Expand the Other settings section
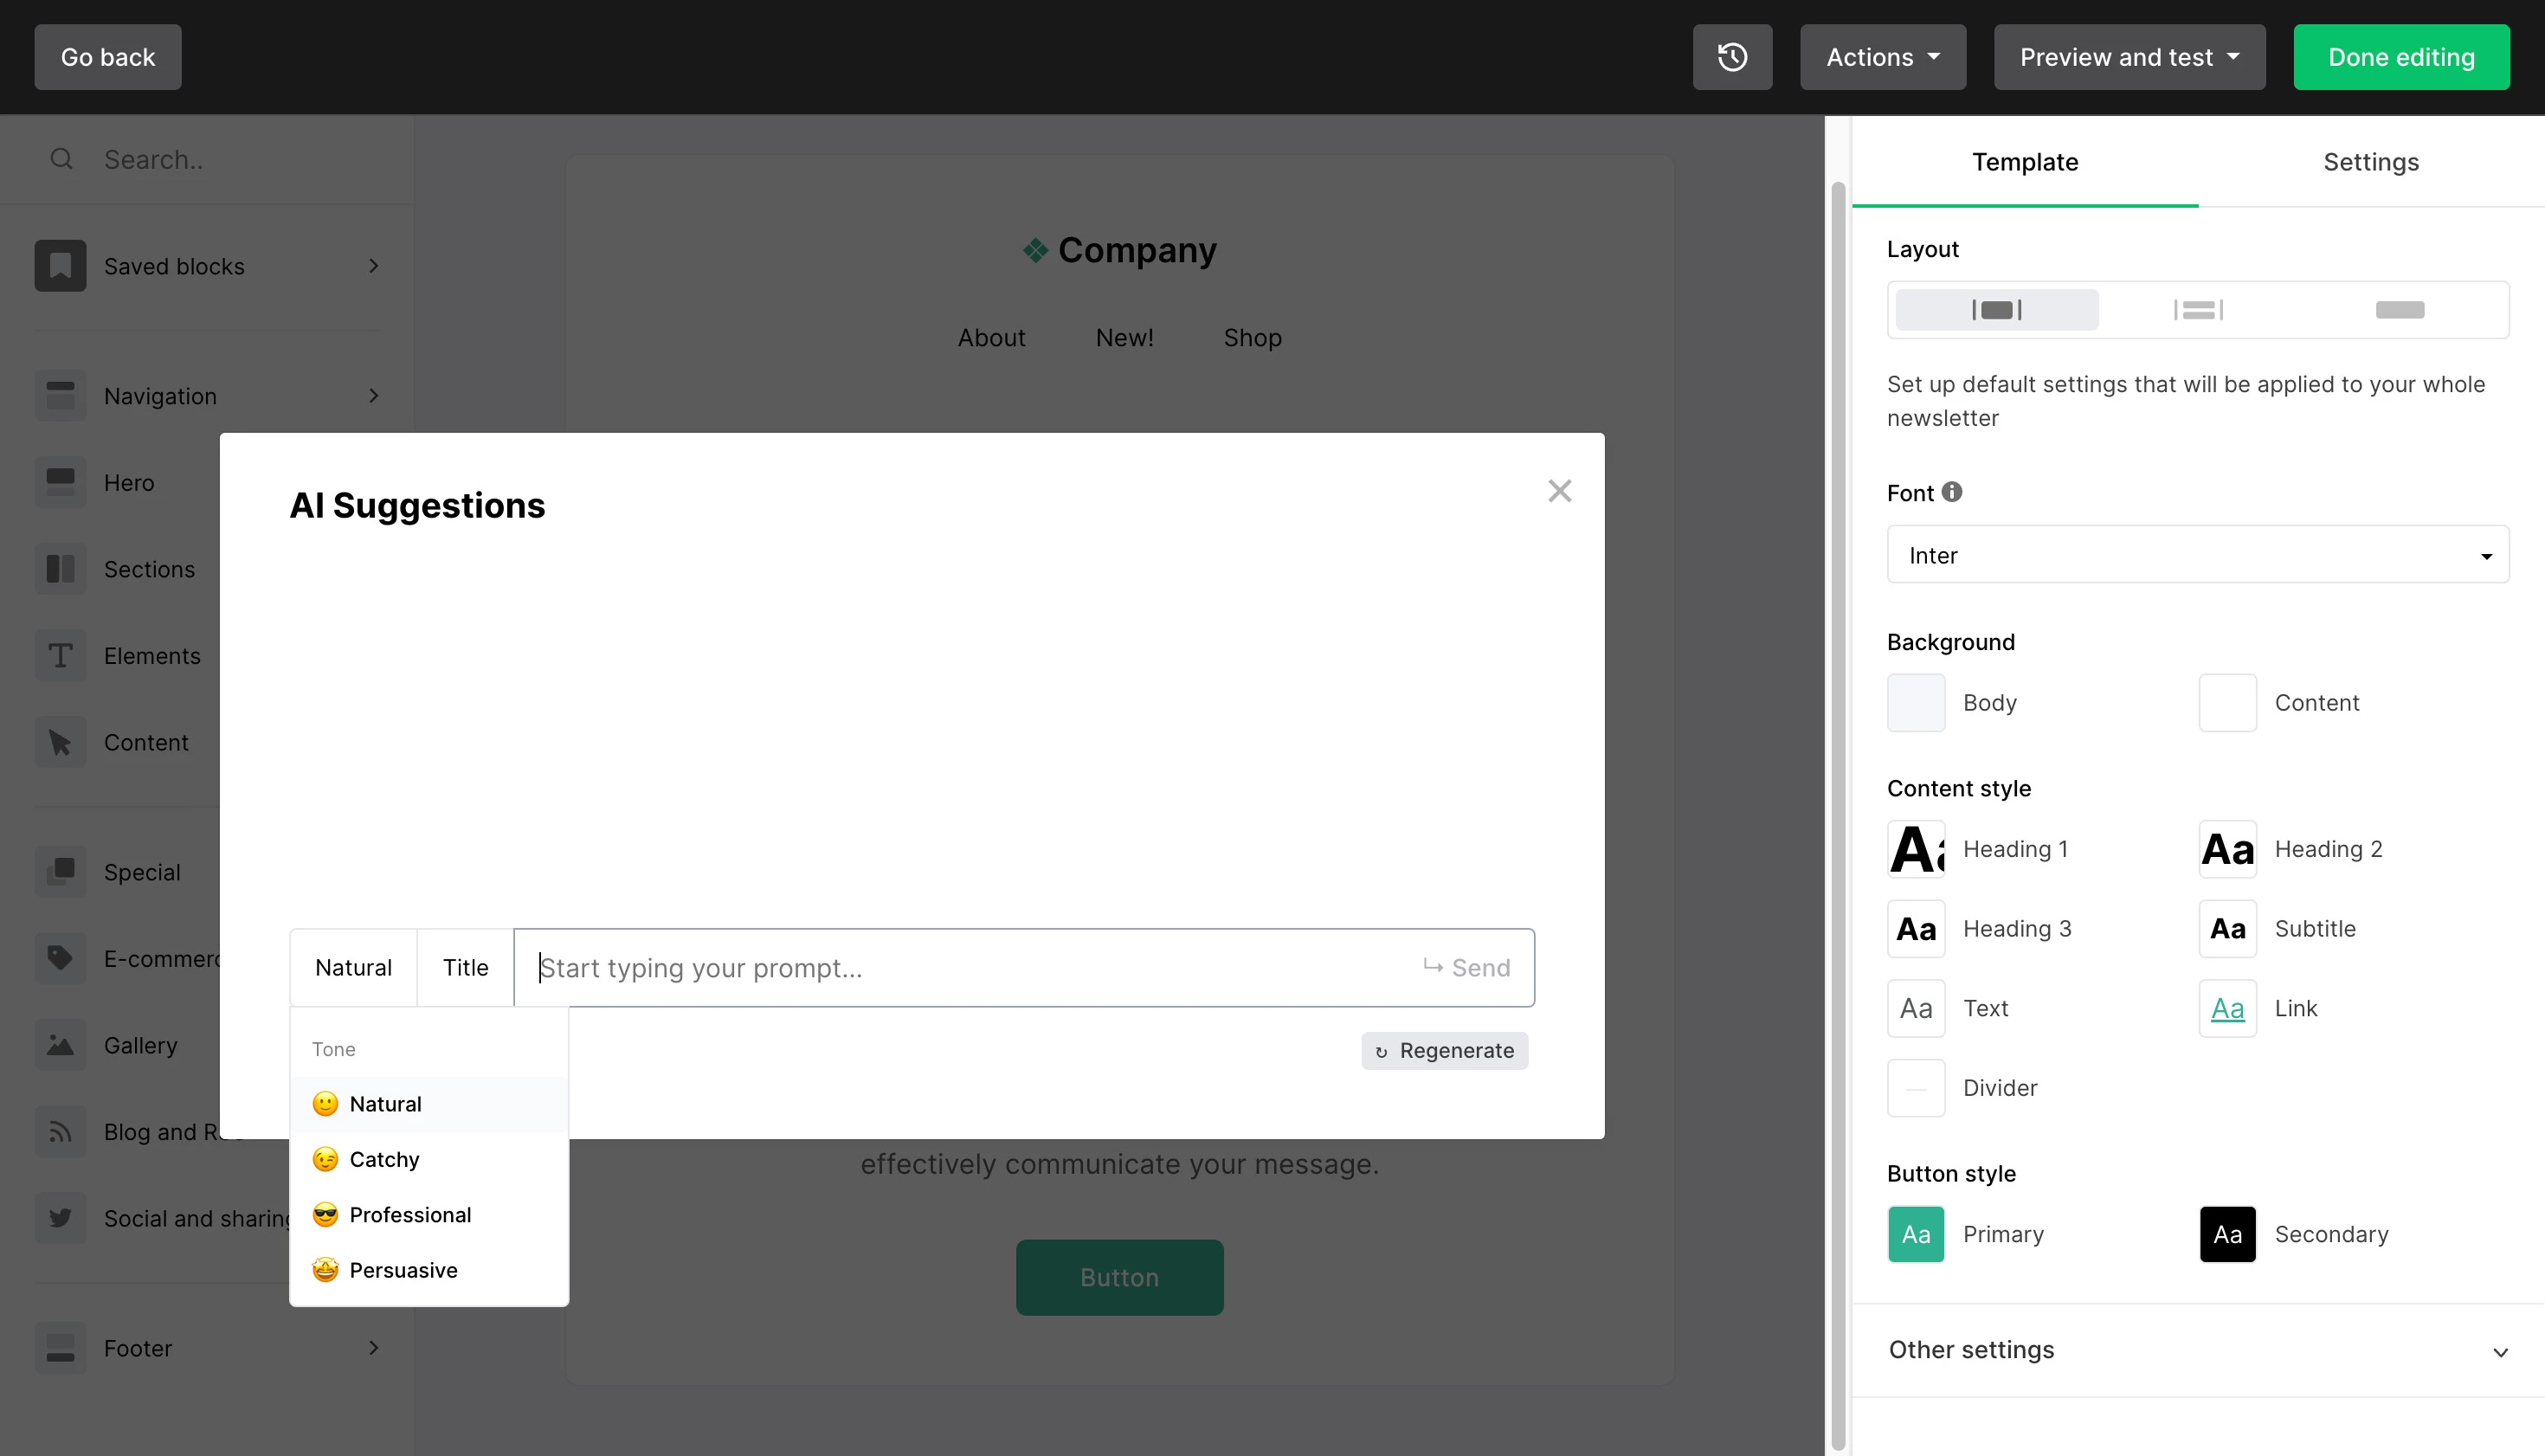The height and width of the screenshot is (1456, 2545). [2197, 1350]
